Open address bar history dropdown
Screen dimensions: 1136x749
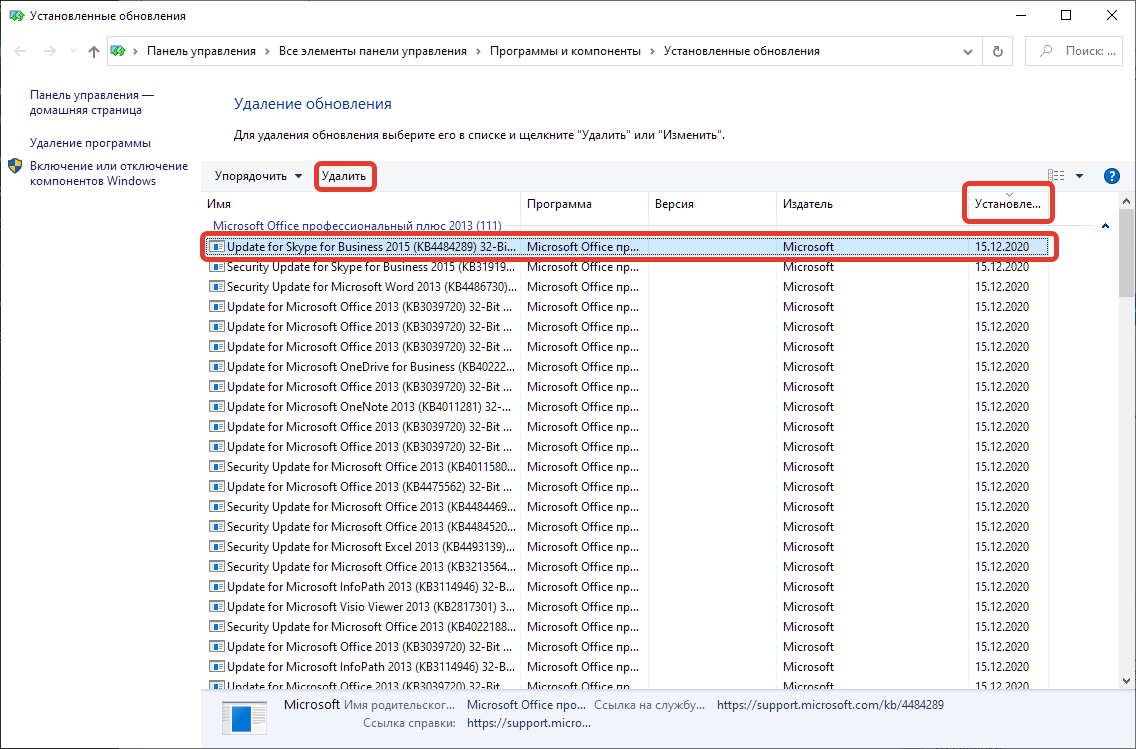coord(966,51)
